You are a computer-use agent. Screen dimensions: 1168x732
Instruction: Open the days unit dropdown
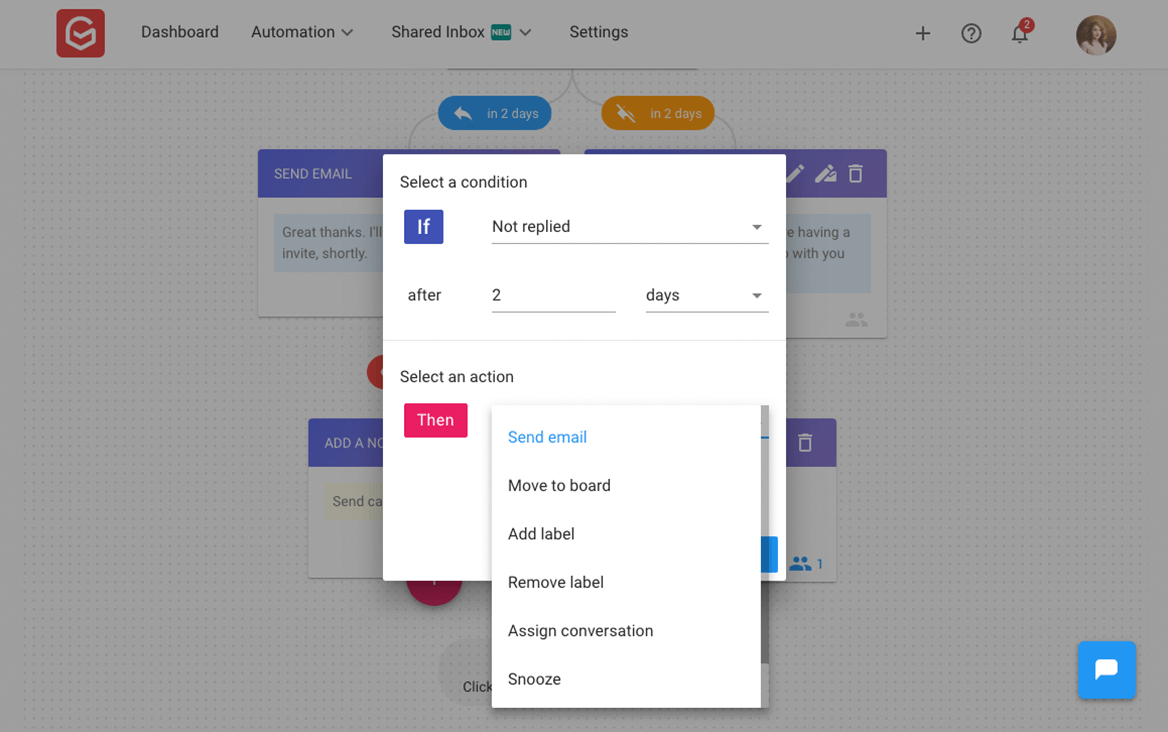tap(706, 296)
